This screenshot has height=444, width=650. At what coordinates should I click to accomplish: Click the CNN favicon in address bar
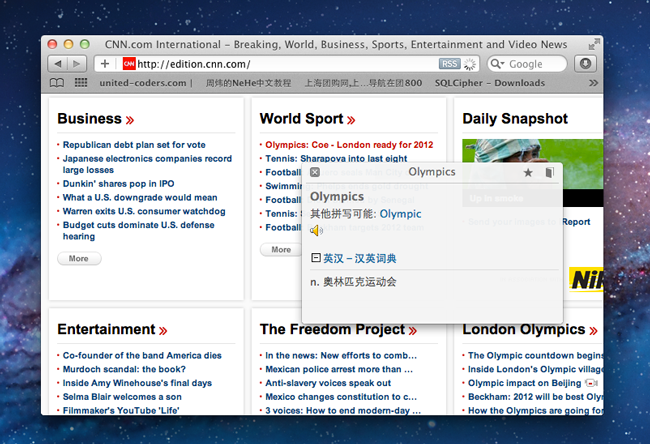click(x=129, y=64)
